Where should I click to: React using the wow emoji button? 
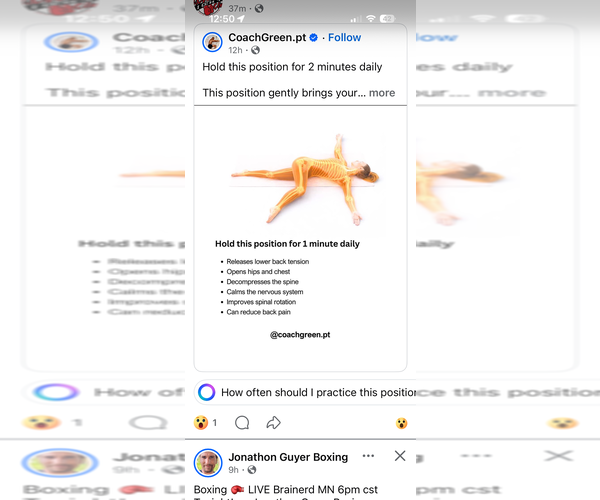pyautogui.click(x=201, y=423)
